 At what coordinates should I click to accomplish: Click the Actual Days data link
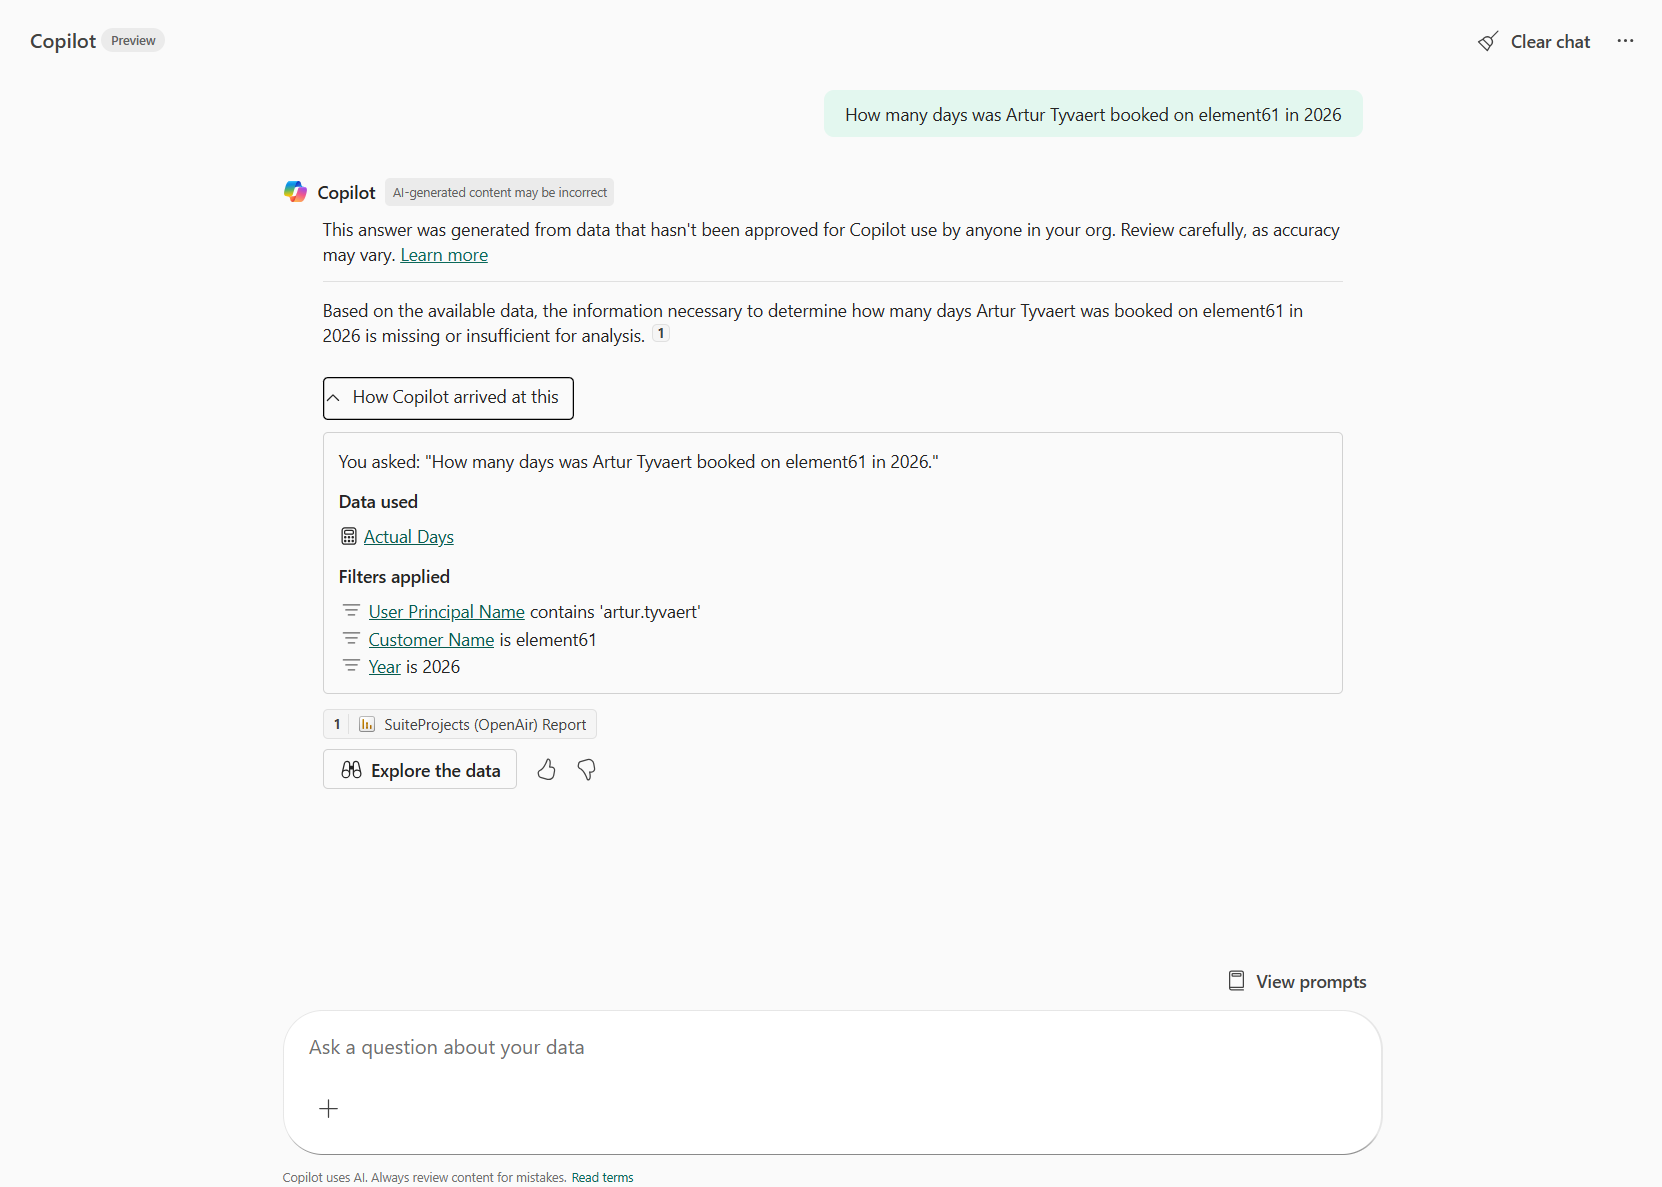[x=407, y=536]
